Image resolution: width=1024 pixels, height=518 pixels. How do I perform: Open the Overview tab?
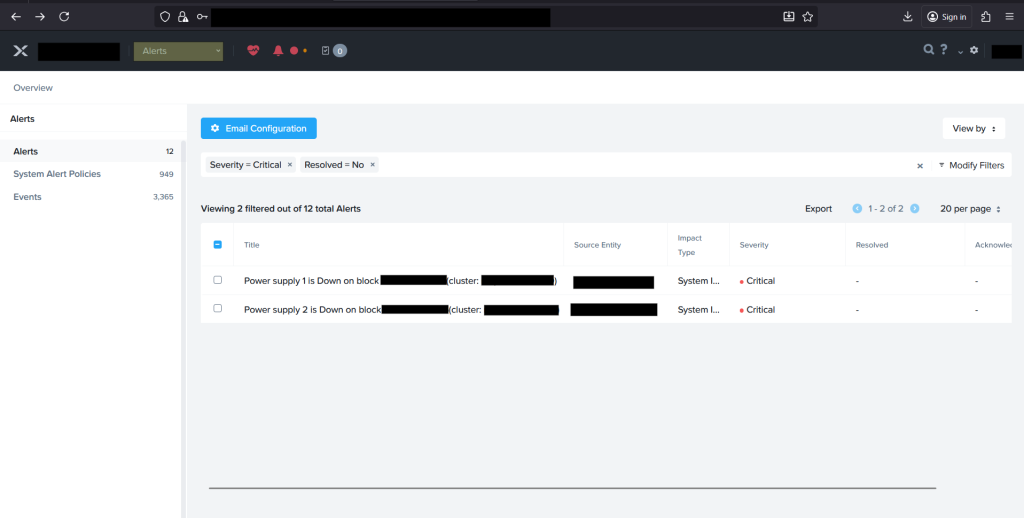[x=33, y=88]
